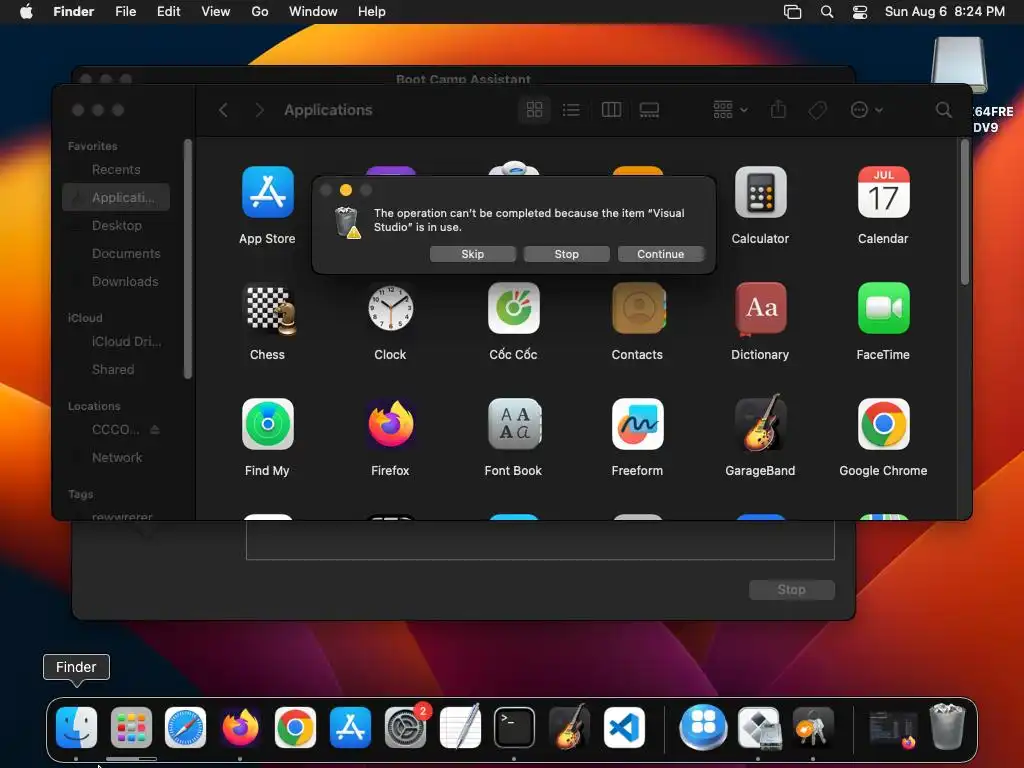The width and height of the screenshot is (1024, 768).
Task: Click the Applications window vertical scrollbar
Action: [965, 212]
